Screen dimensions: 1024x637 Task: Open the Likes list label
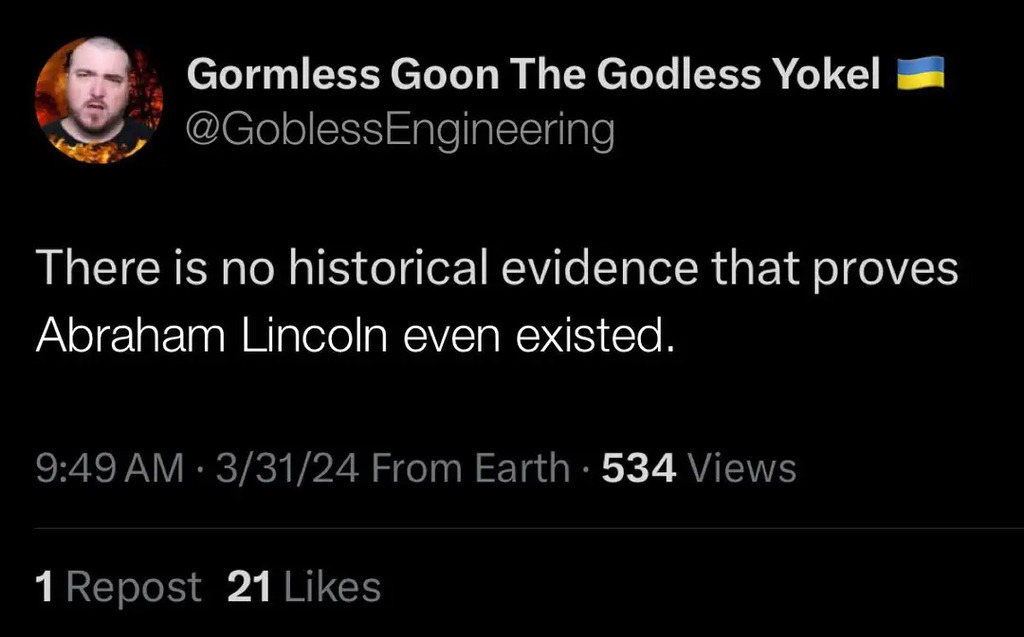tap(332, 587)
